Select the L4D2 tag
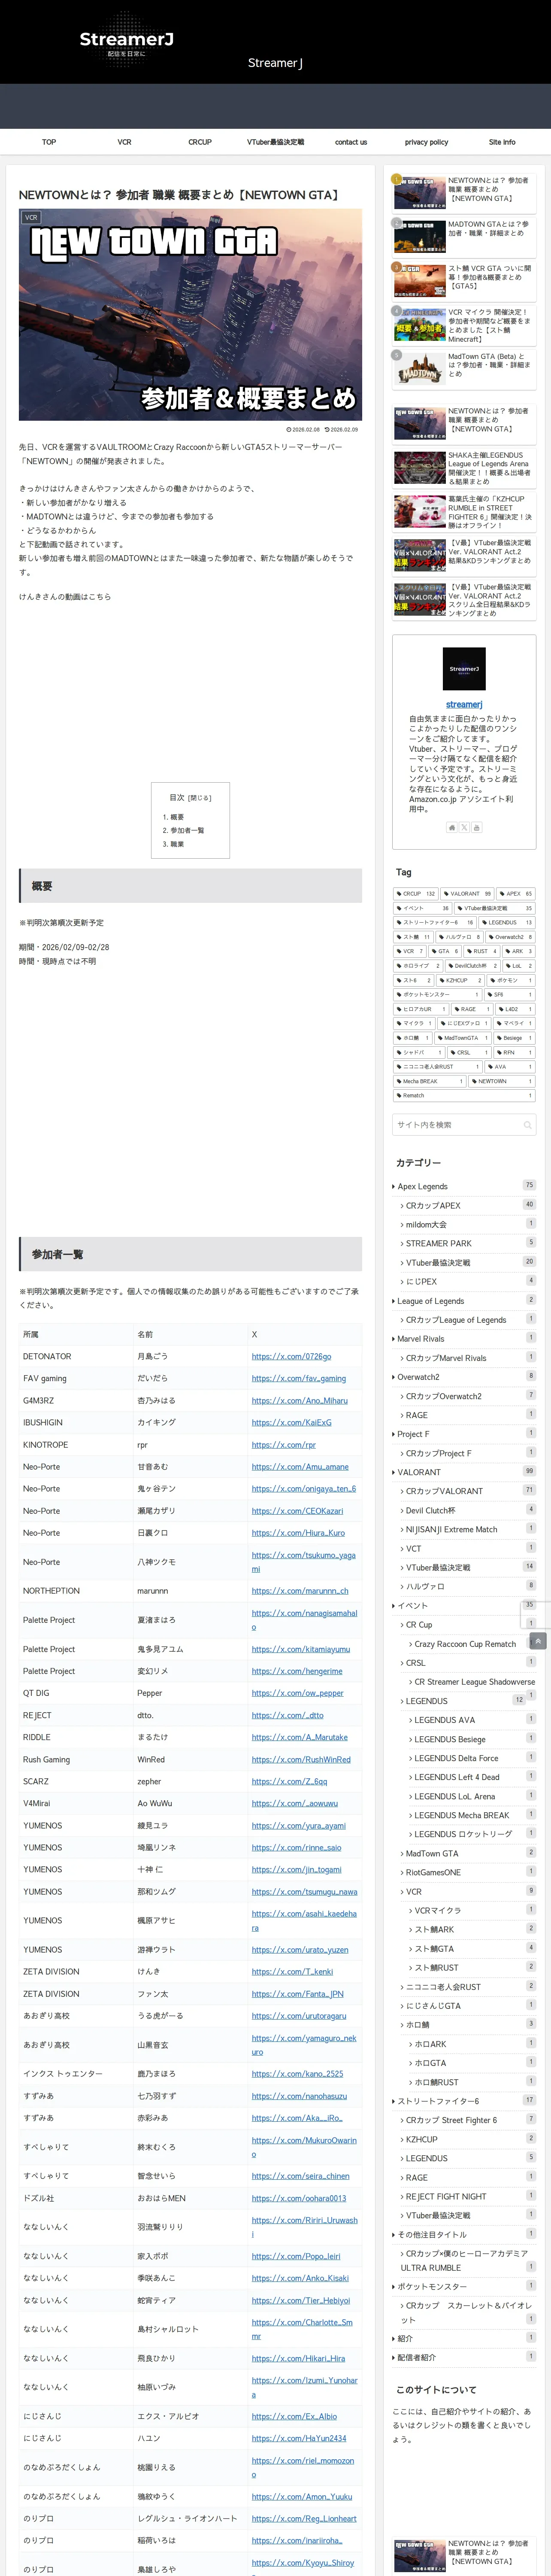Screen dimensions: 551x2576 [x=515, y=1009]
